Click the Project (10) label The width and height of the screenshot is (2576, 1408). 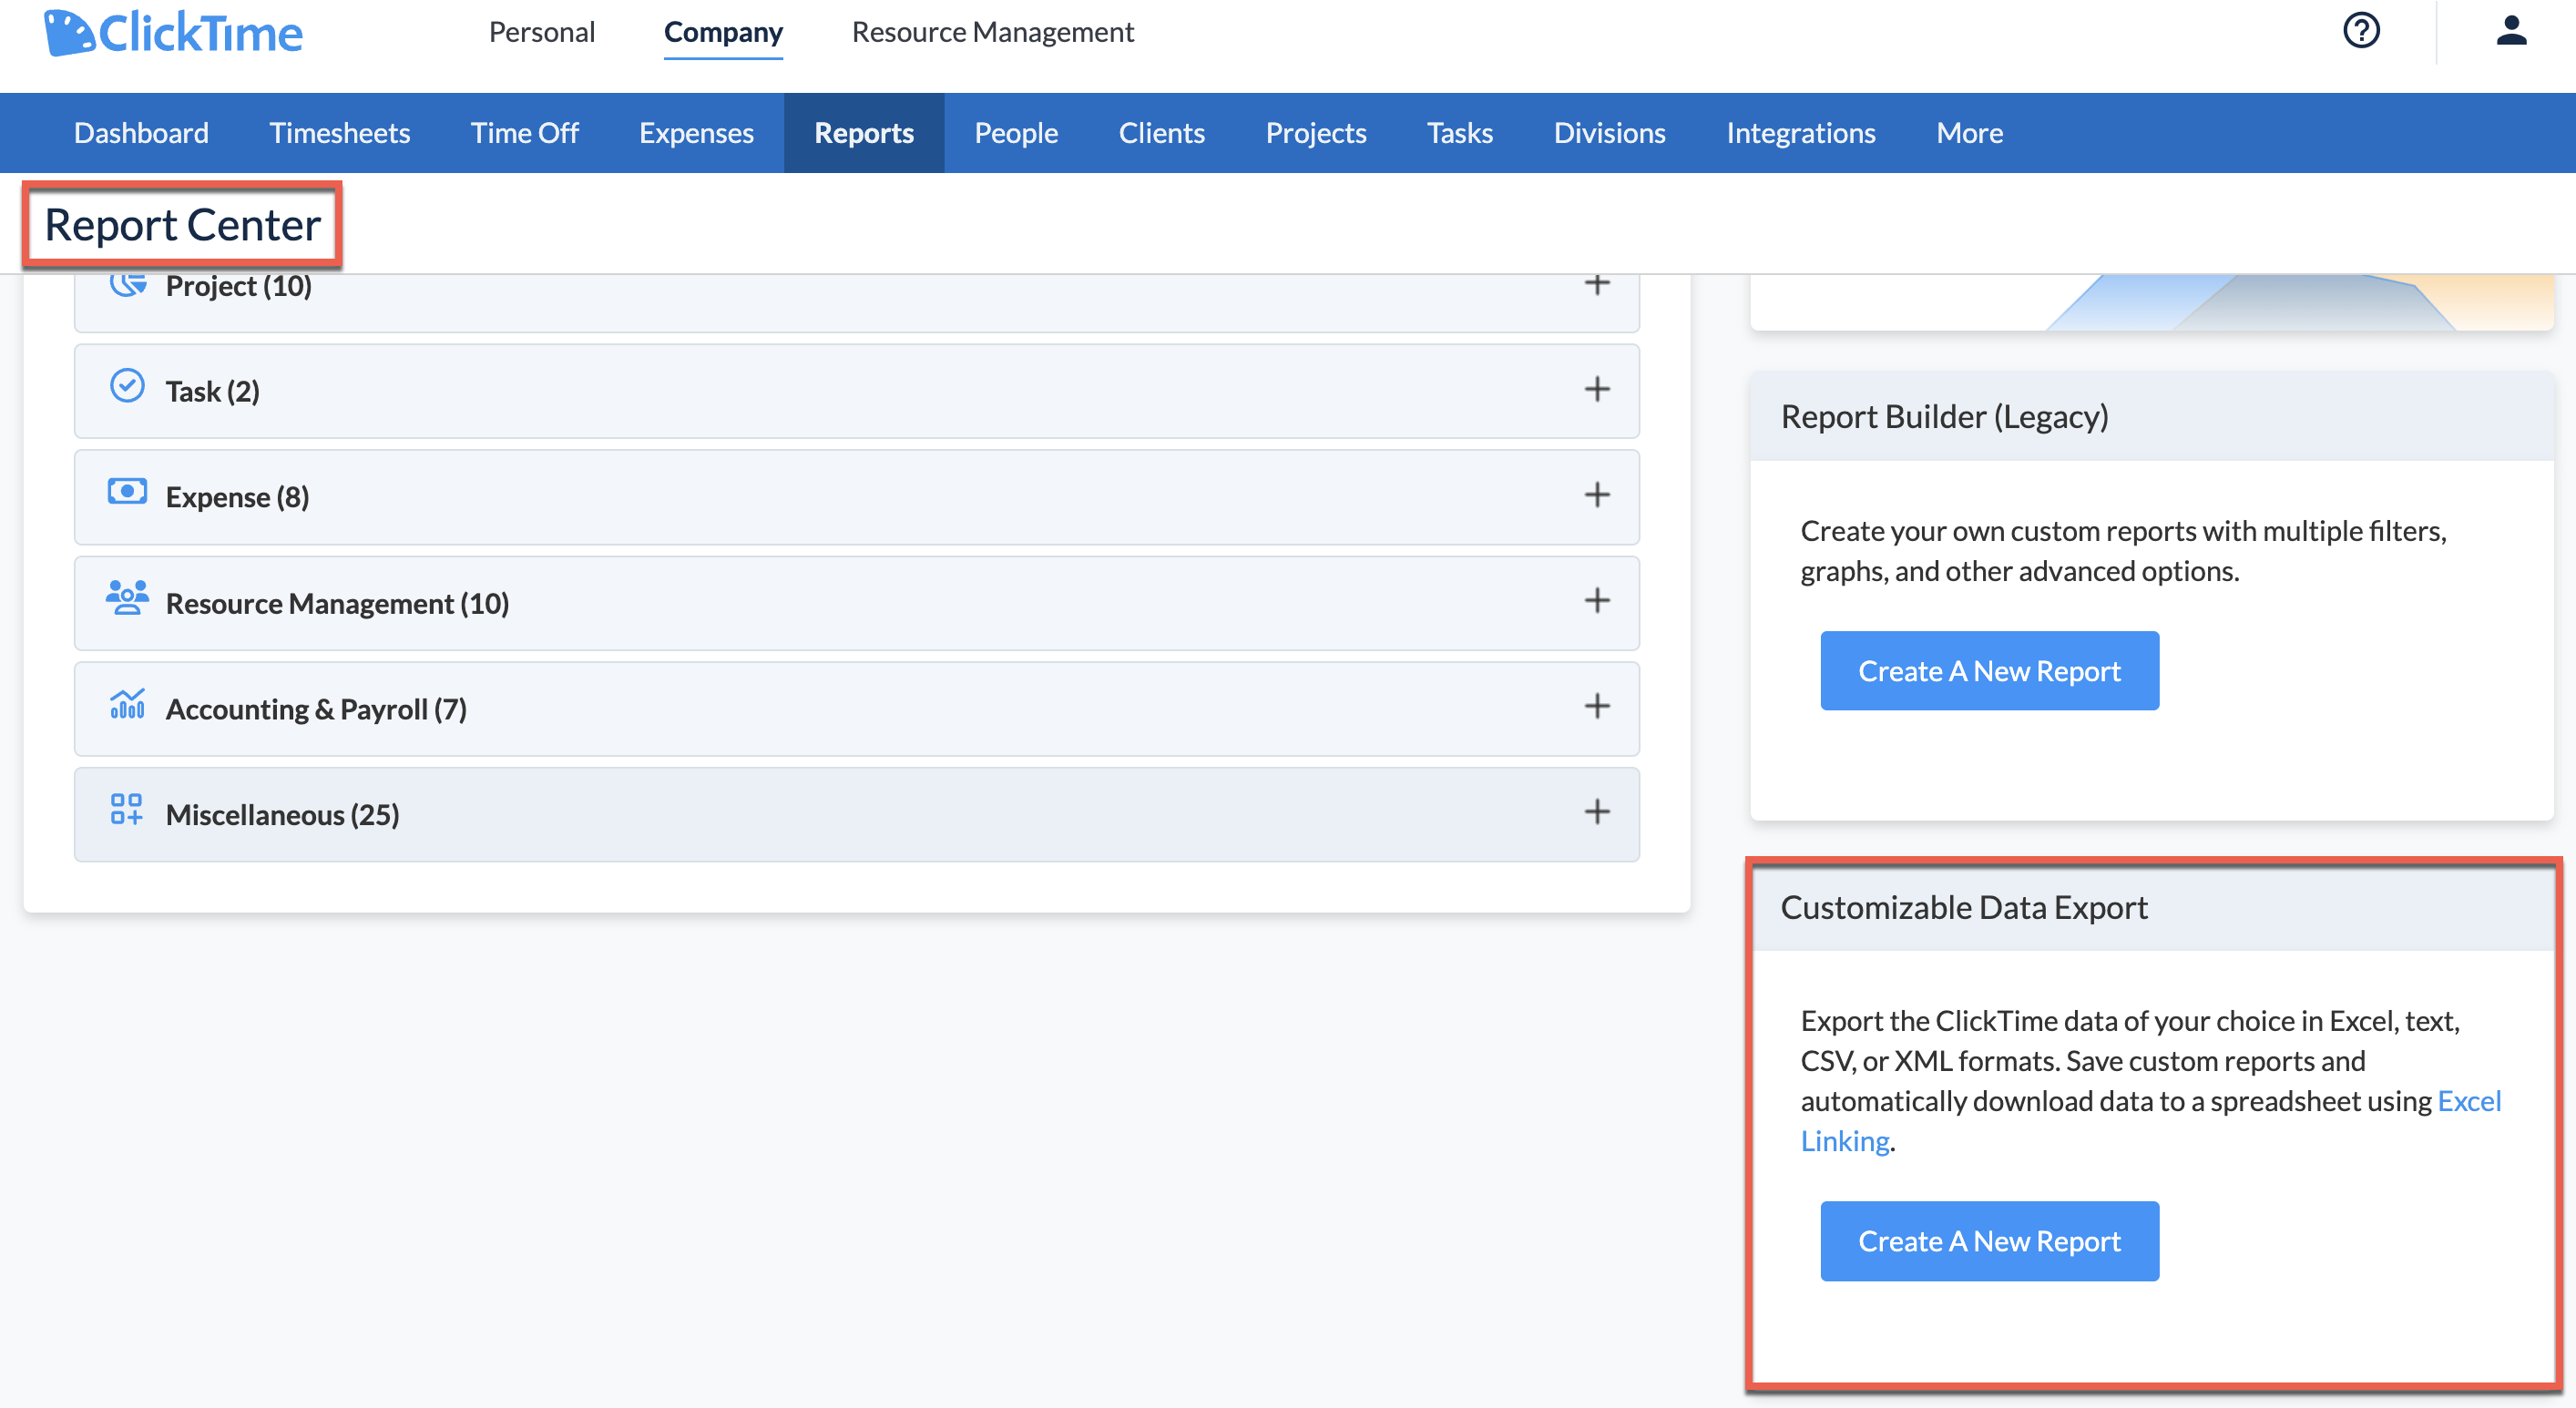click(238, 287)
